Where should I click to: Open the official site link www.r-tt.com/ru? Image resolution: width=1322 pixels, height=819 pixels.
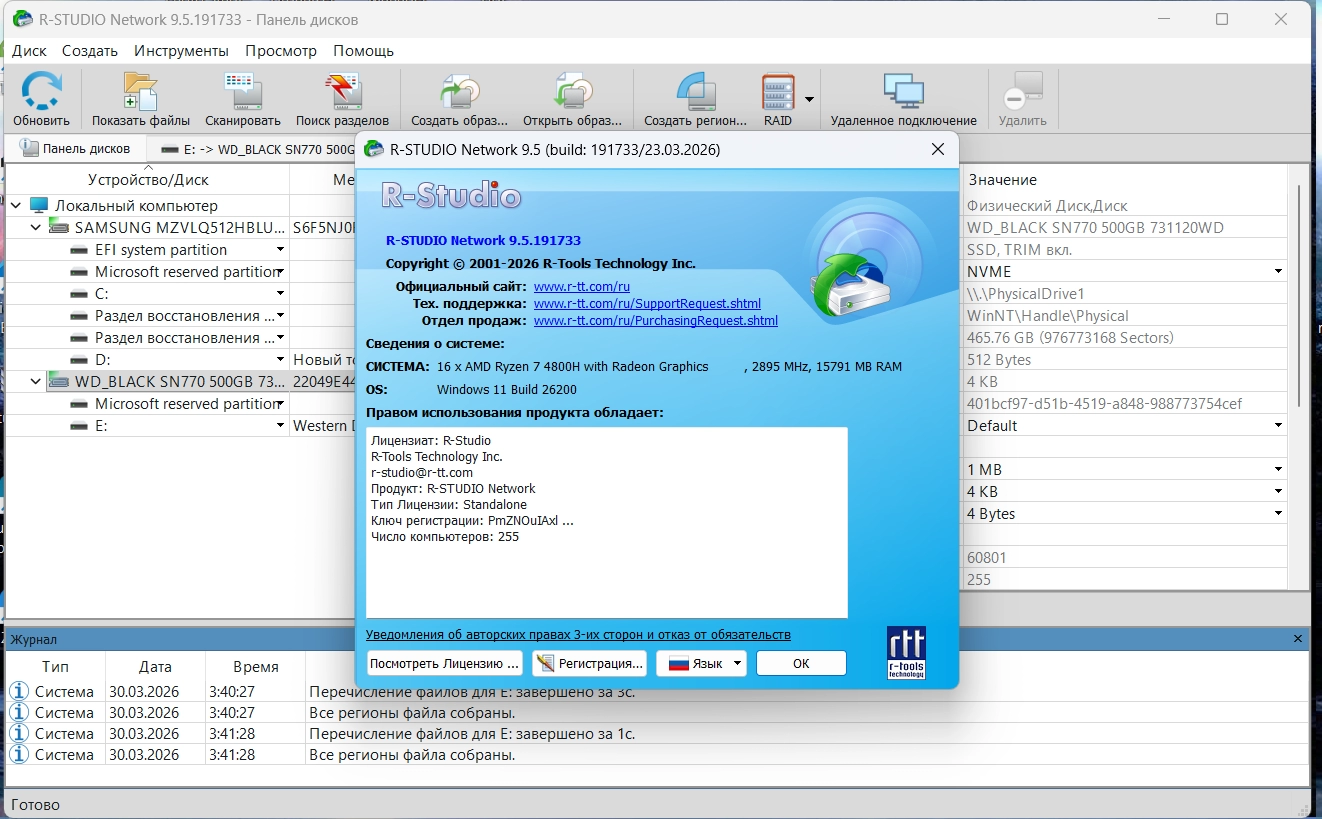[x=582, y=287]
